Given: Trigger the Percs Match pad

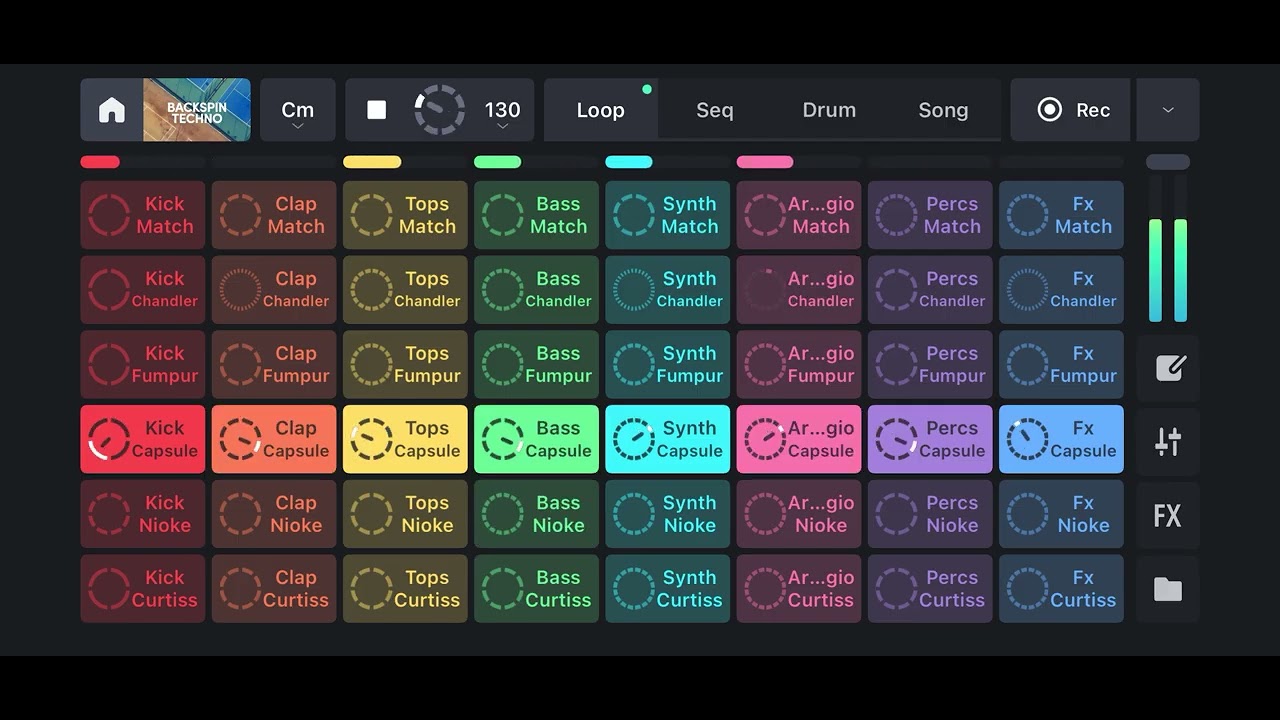Looking at the screenshot, I should point(930,215).
